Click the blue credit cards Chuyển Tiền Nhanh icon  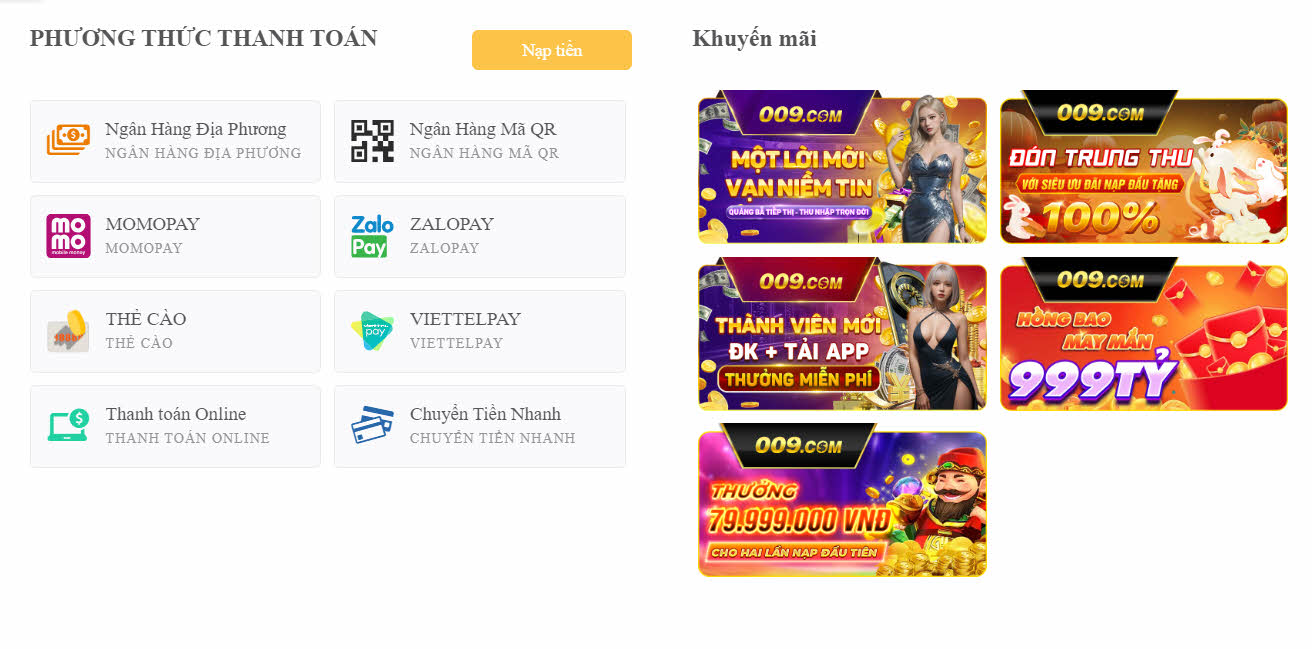(x=372, y=426)
